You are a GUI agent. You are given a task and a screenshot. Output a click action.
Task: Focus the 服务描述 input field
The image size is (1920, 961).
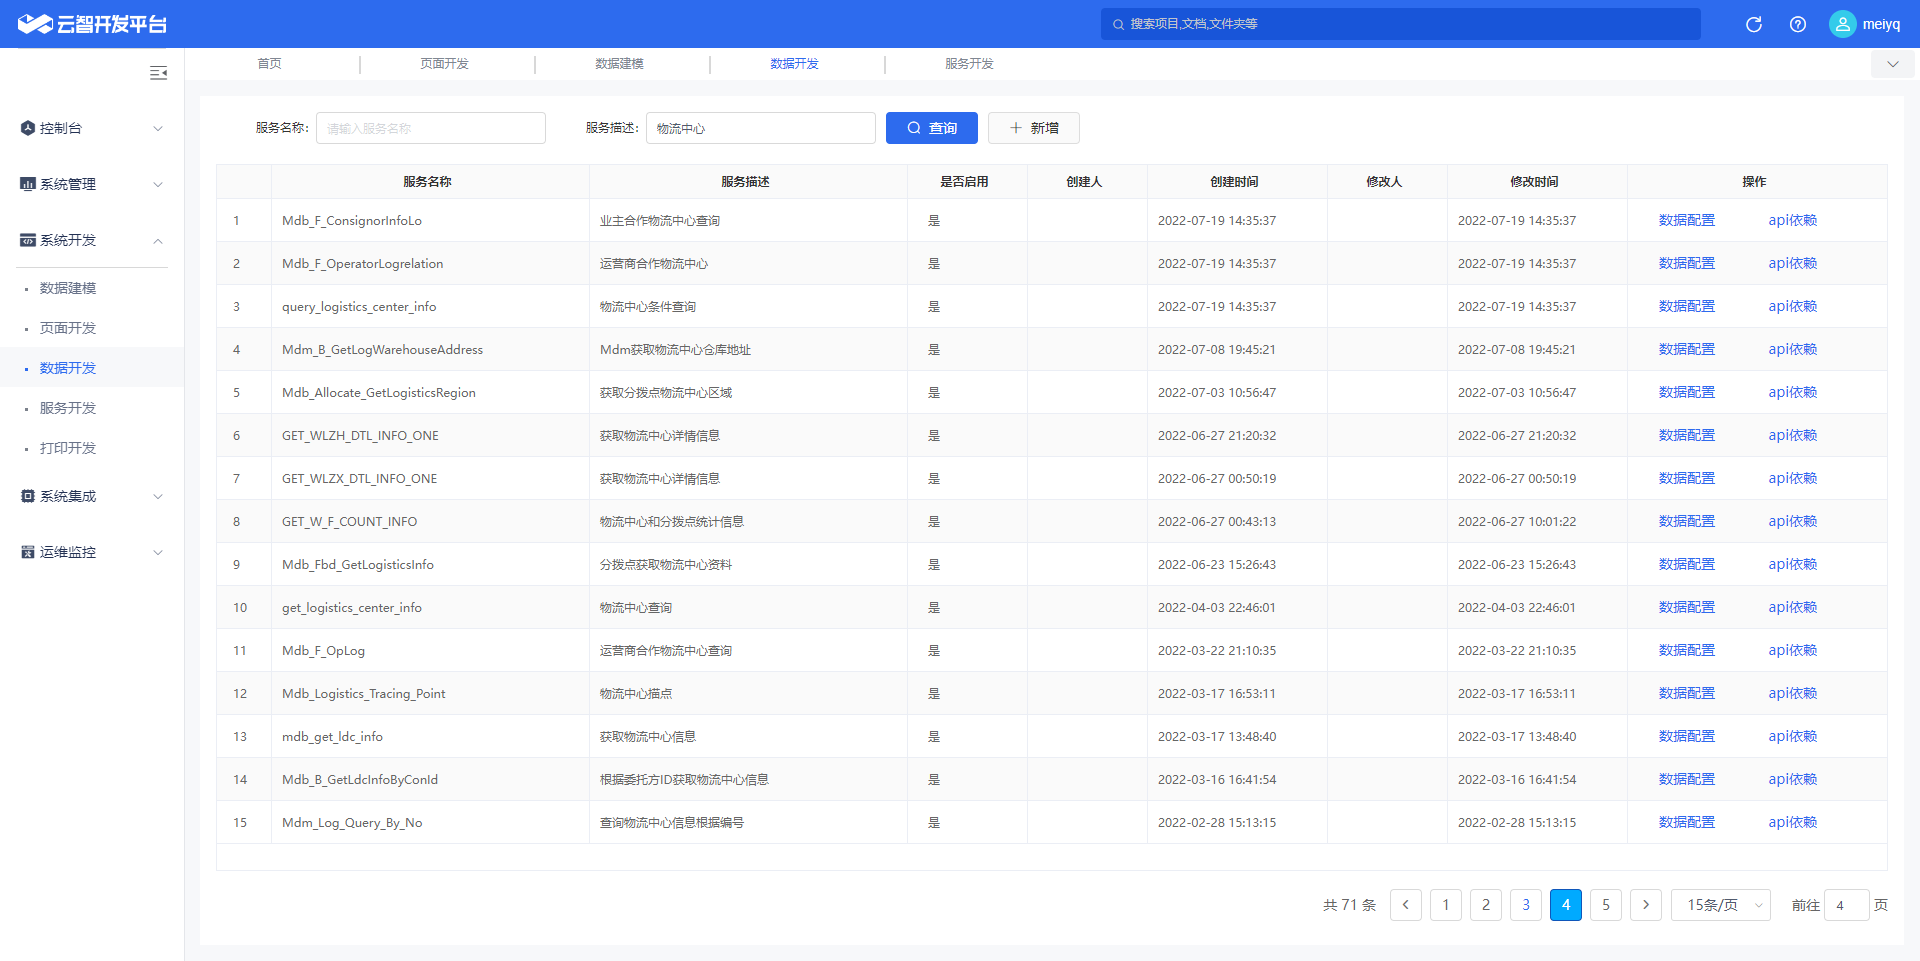[x=761, y=128]
